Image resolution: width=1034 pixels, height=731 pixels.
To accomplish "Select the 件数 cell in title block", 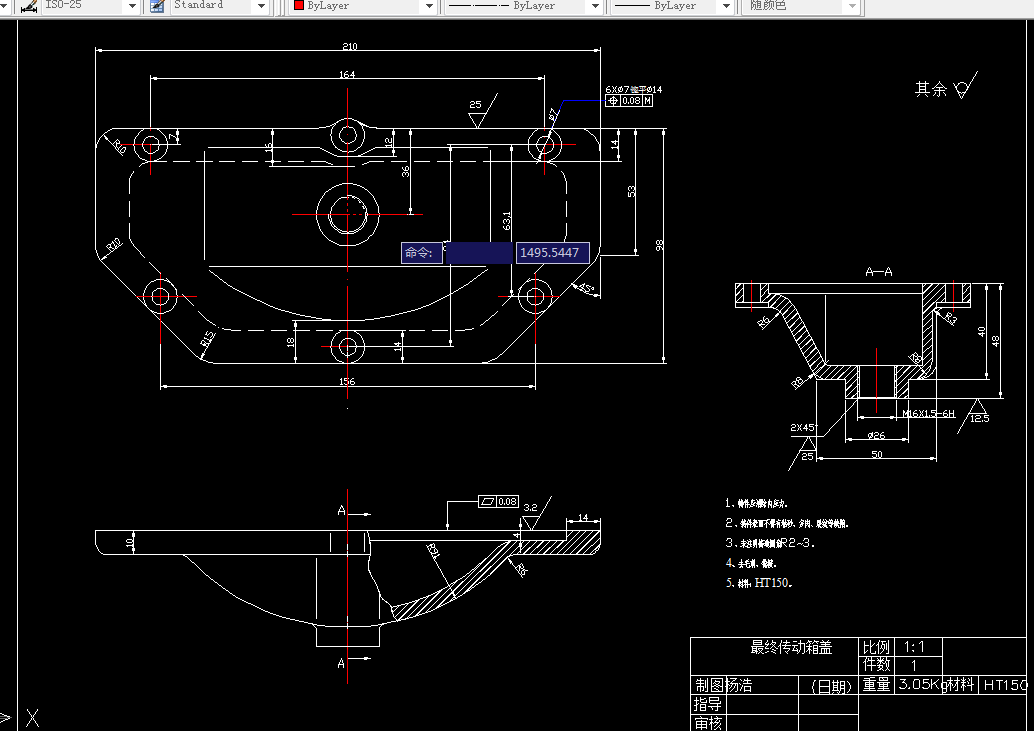I will pos(876,664).
